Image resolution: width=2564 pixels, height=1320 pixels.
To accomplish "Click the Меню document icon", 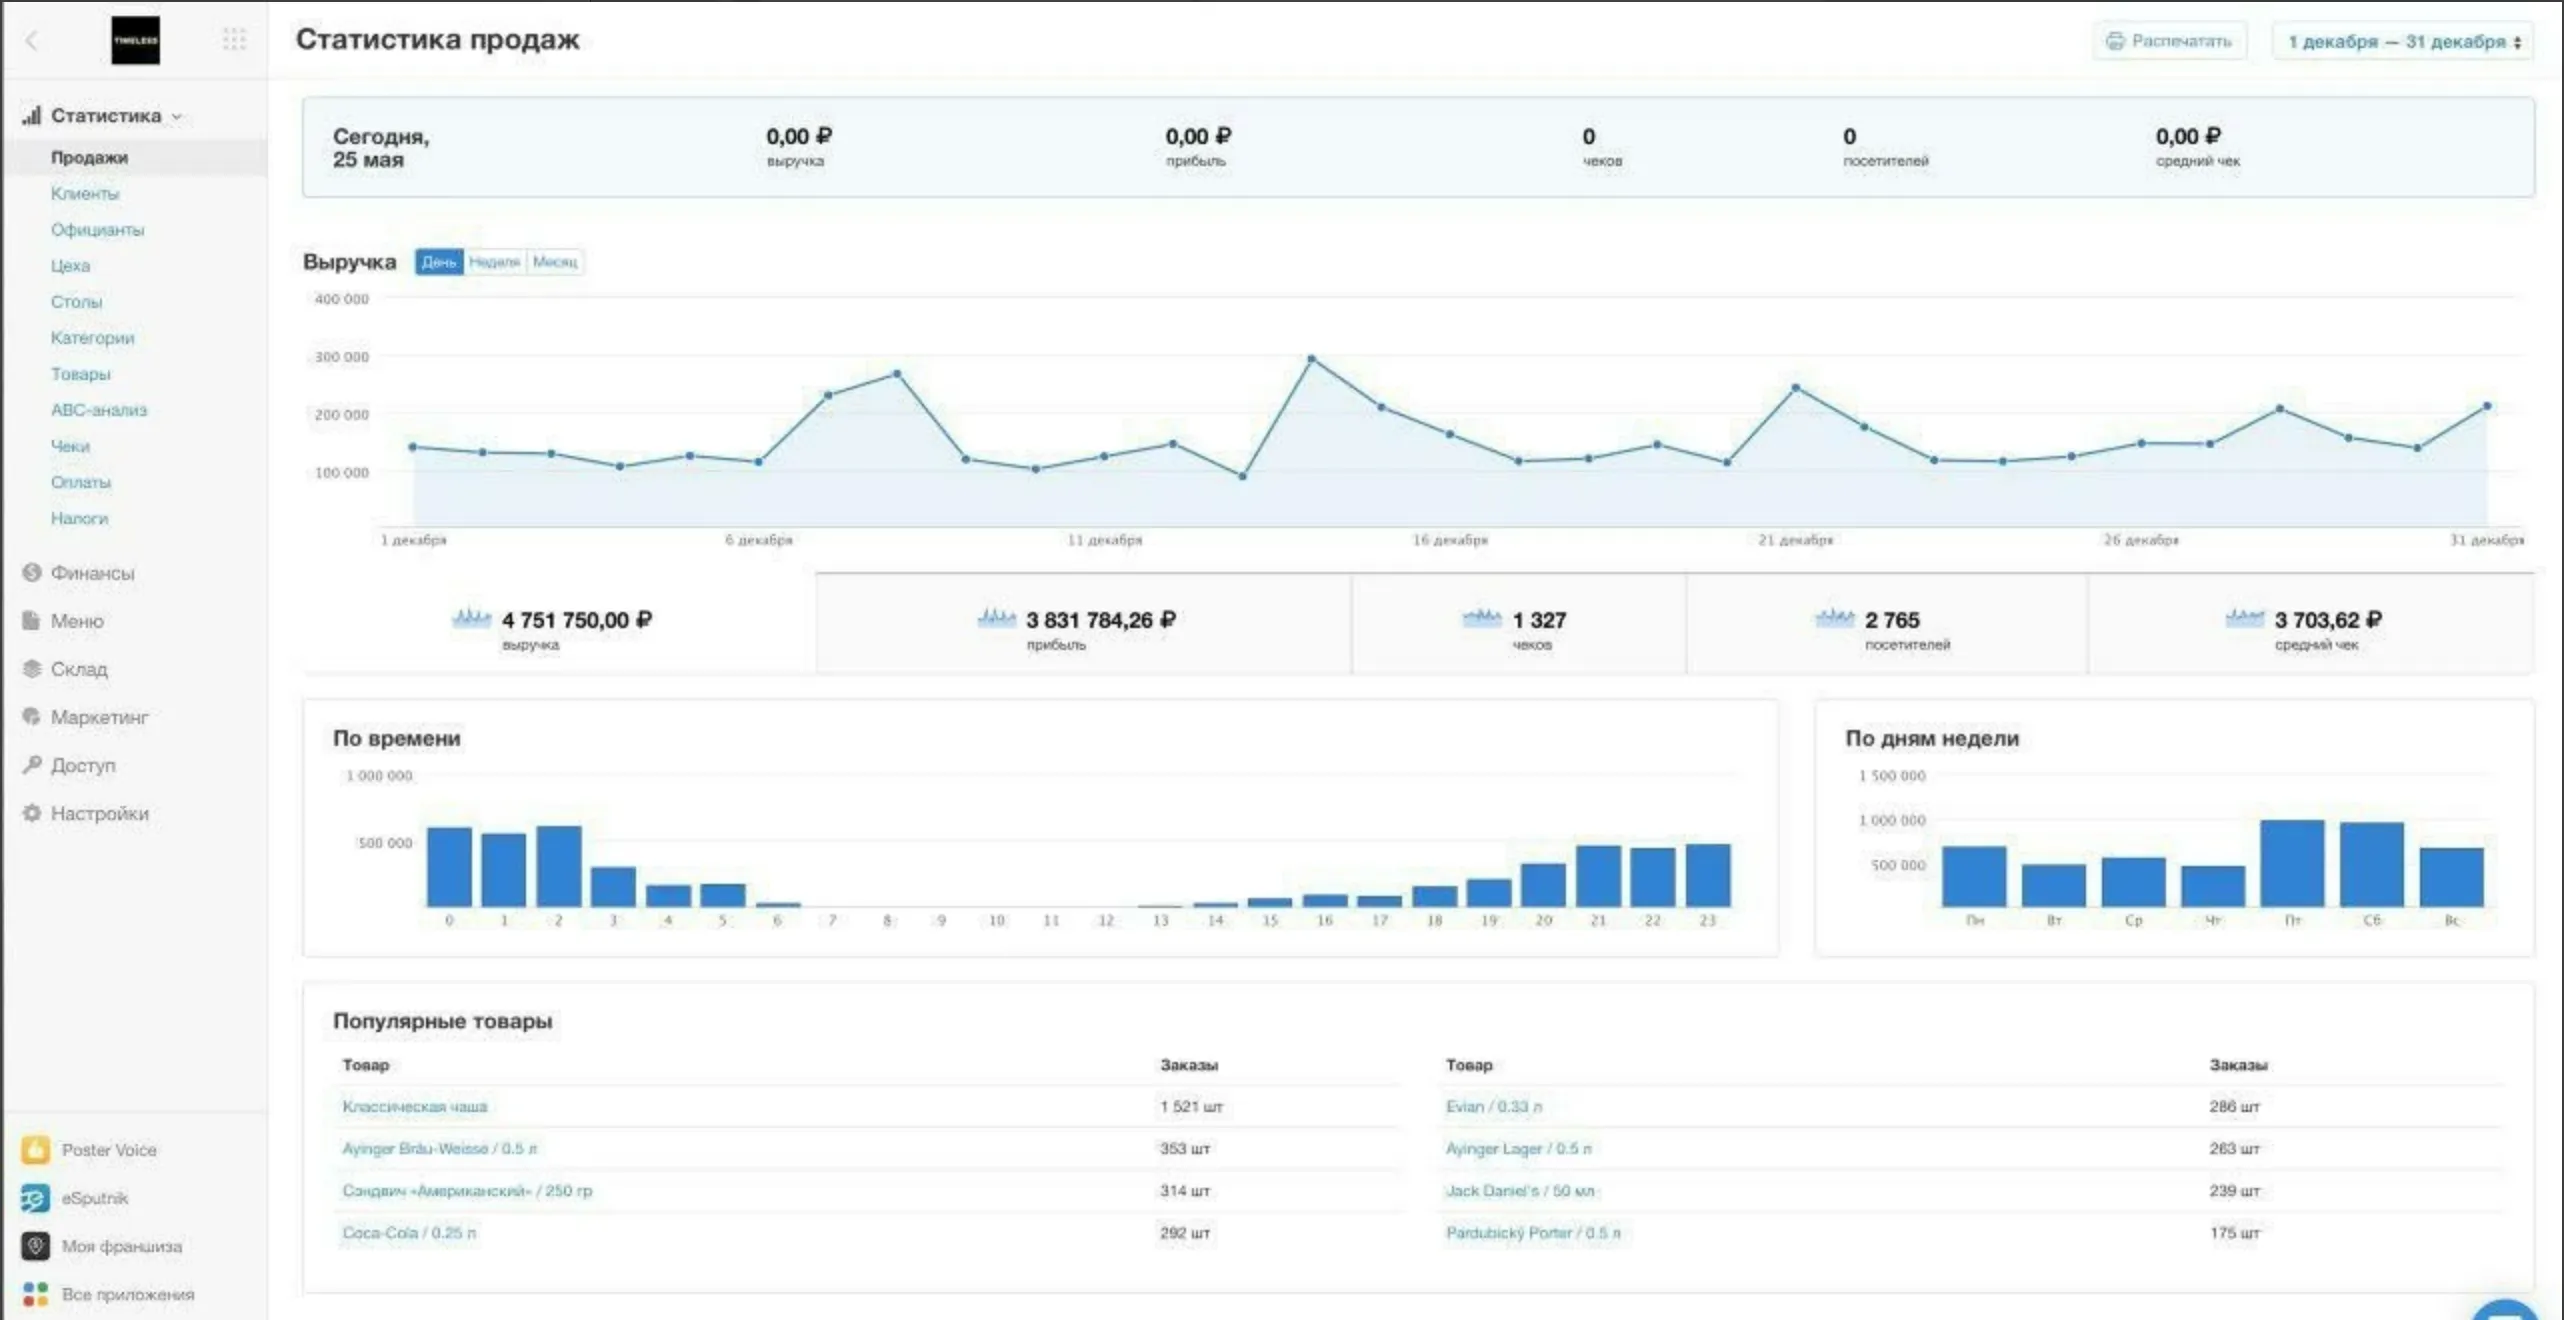I will pos(32,620).
